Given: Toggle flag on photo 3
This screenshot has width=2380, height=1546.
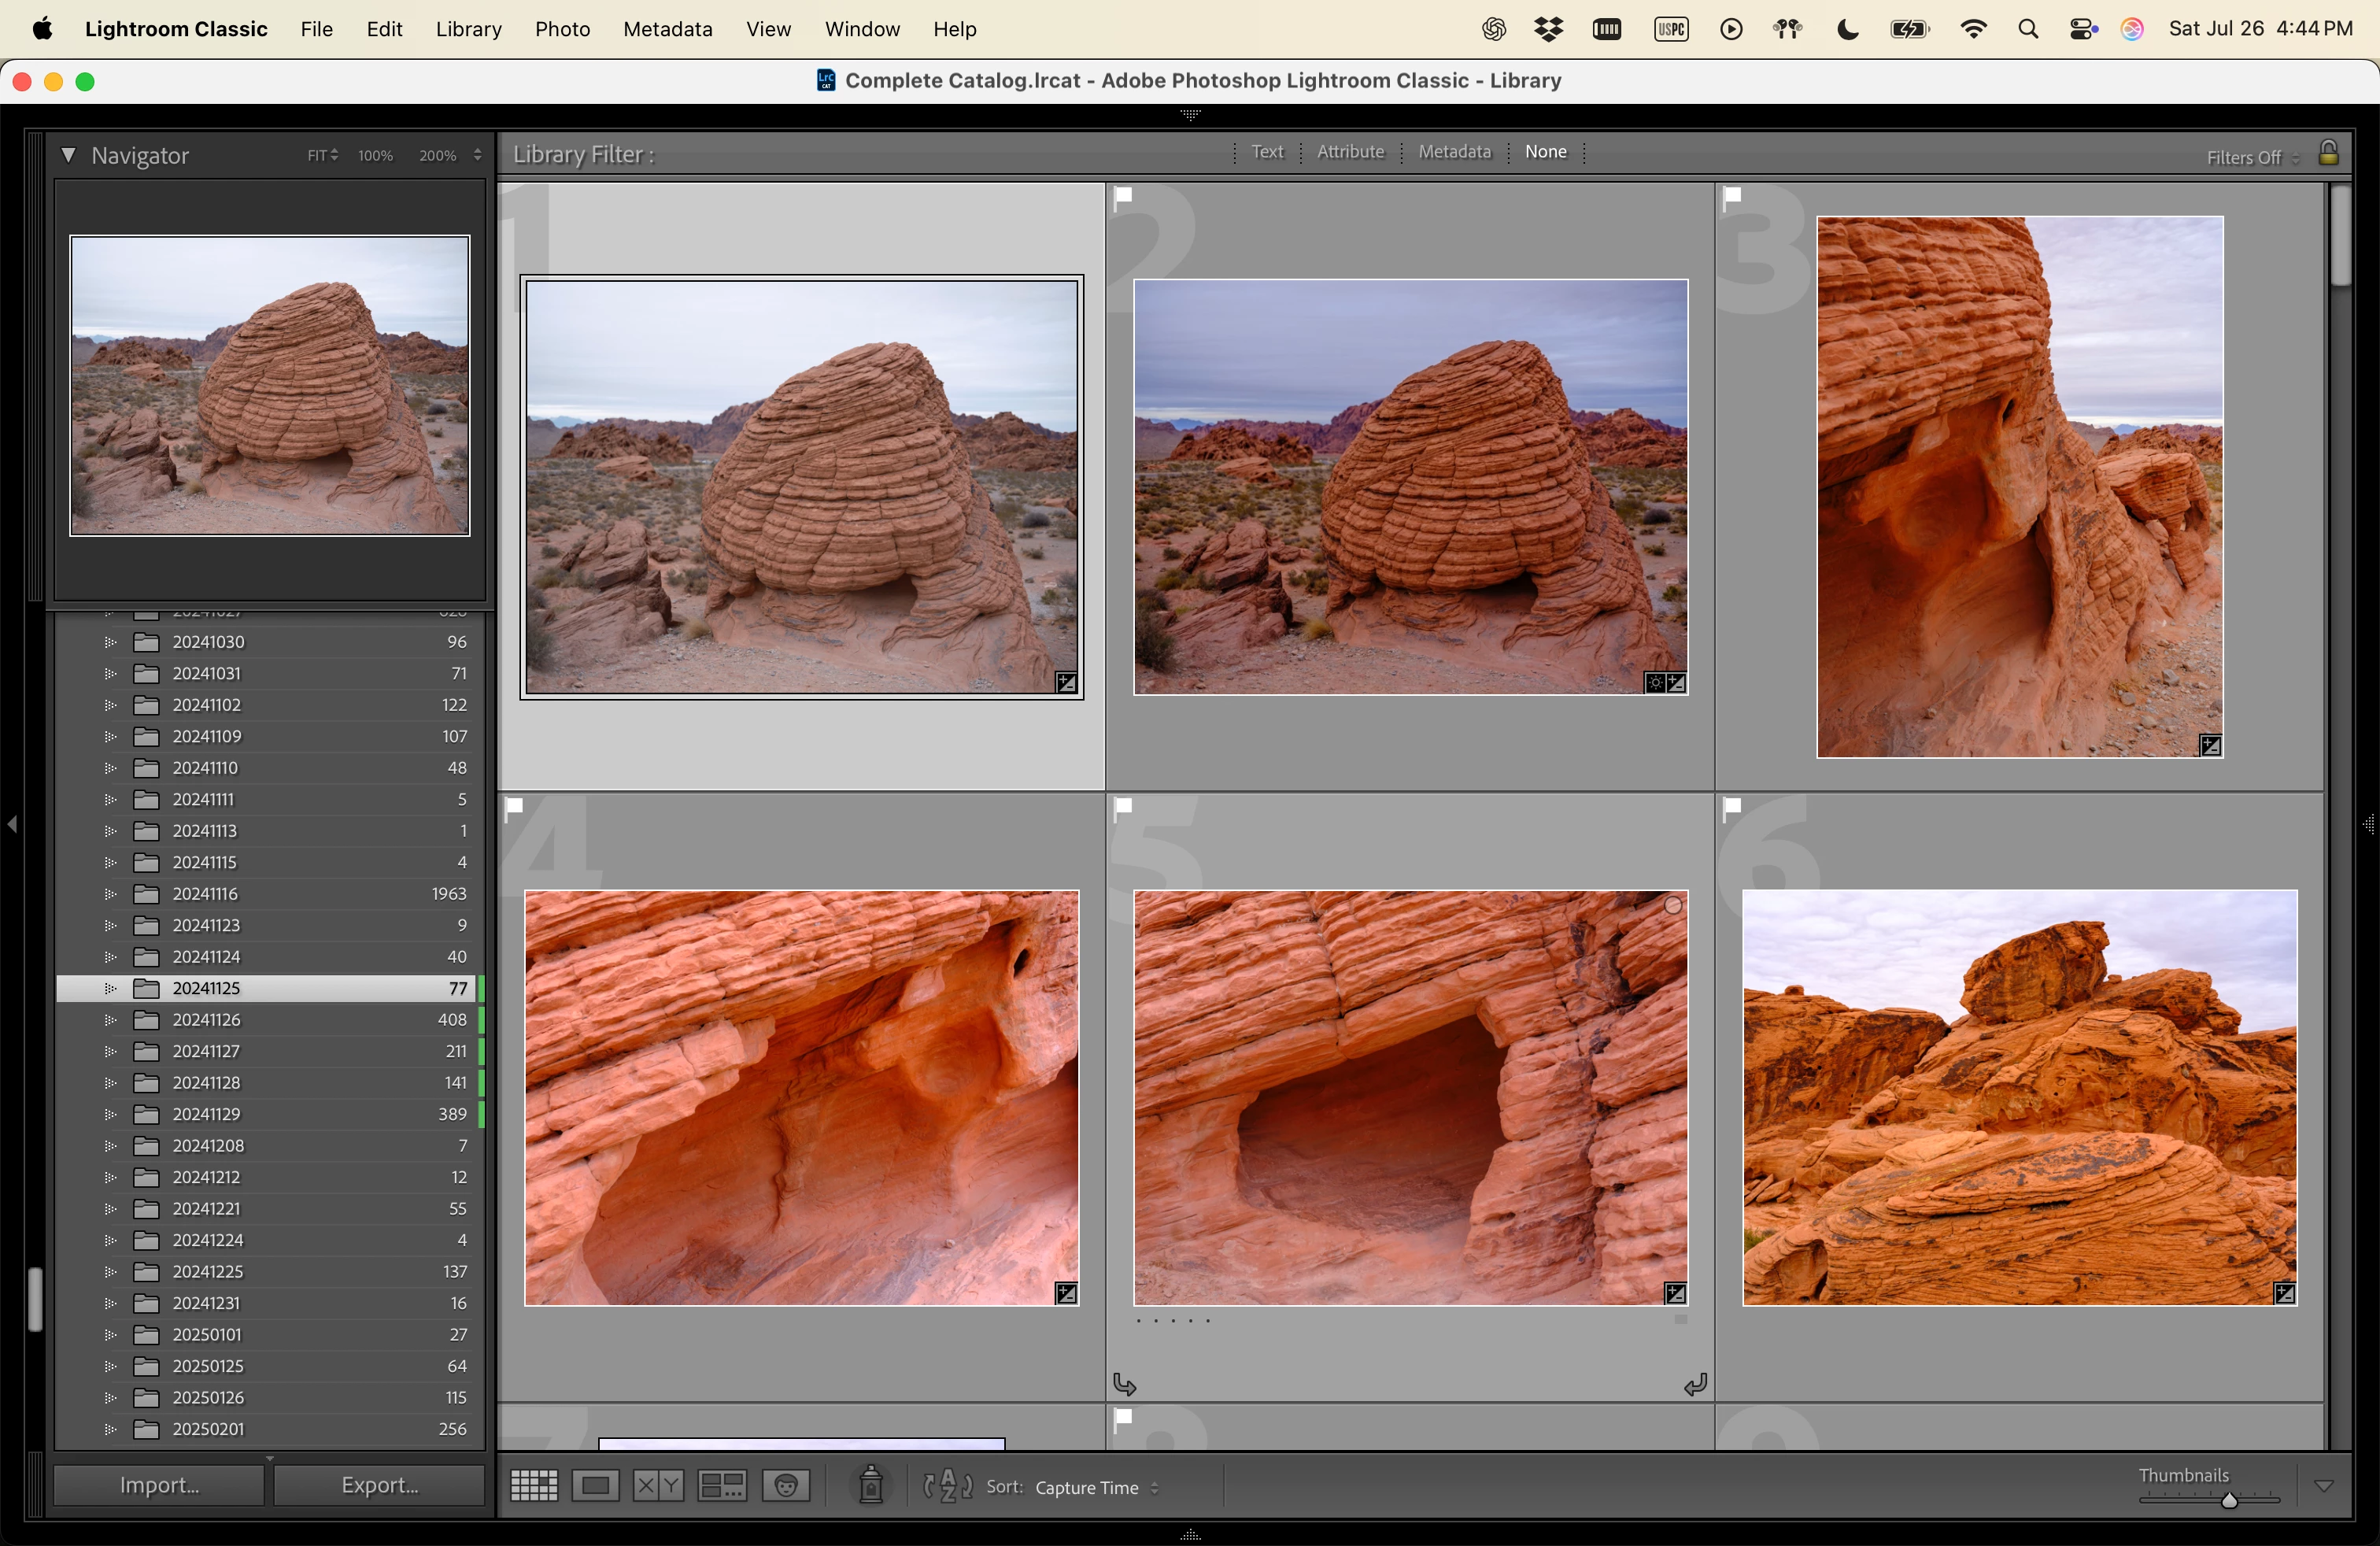Looking at the screenshot, I should coord(1733,196).
